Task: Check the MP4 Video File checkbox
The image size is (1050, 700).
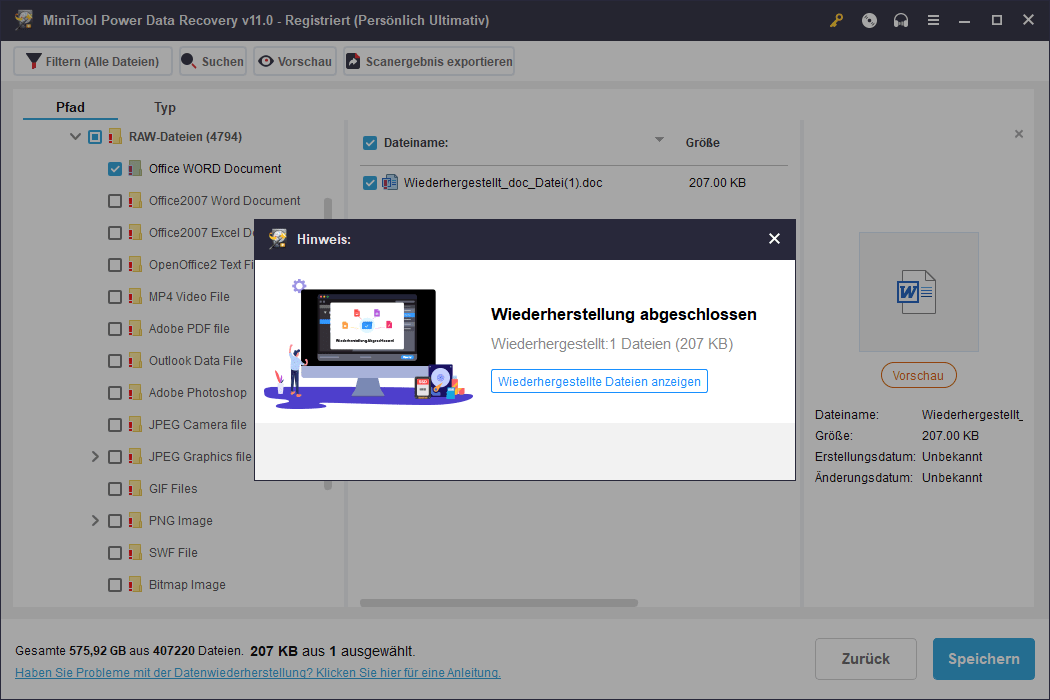Action: [x=115, y=297]
